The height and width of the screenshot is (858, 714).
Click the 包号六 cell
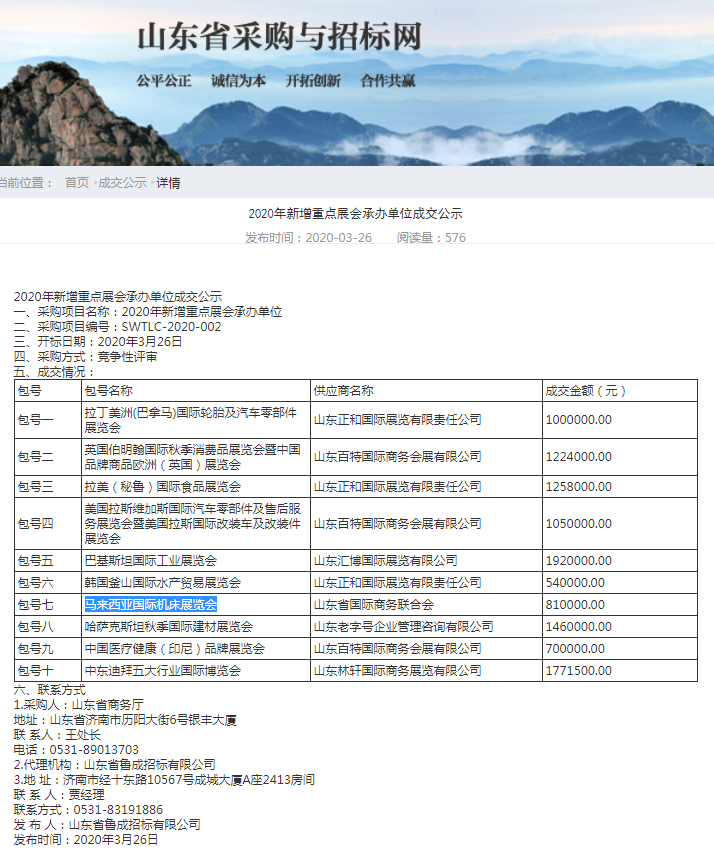(48, 583)
